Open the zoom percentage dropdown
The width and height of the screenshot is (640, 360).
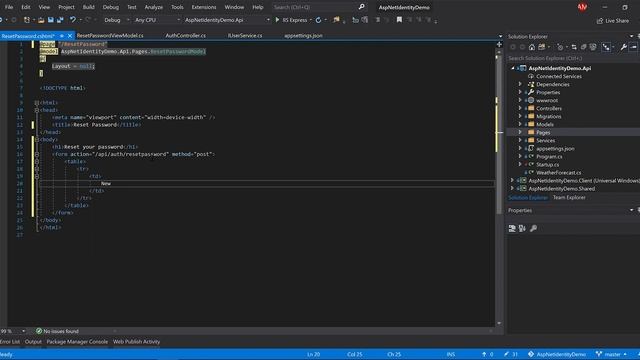(x=23, y=331)
